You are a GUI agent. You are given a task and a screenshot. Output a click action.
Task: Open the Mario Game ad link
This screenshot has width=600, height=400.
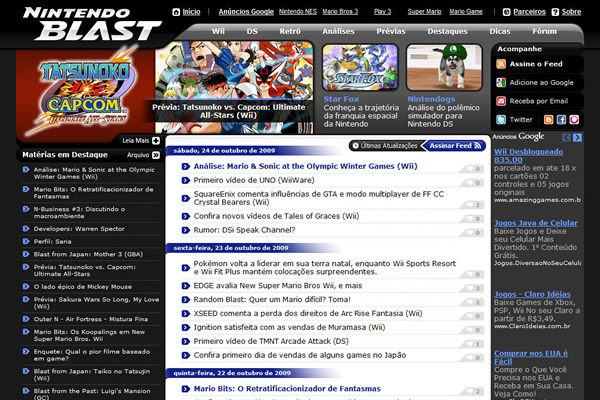click(466, 11)
